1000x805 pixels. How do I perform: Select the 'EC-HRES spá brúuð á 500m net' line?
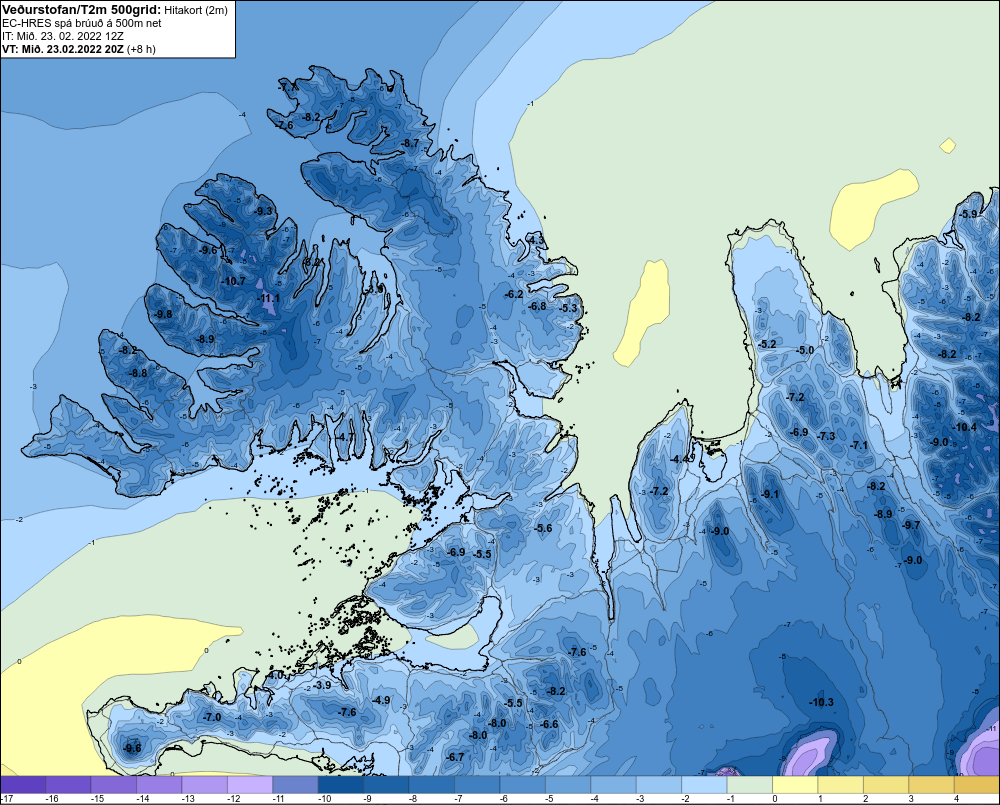[x=82, y=23]
